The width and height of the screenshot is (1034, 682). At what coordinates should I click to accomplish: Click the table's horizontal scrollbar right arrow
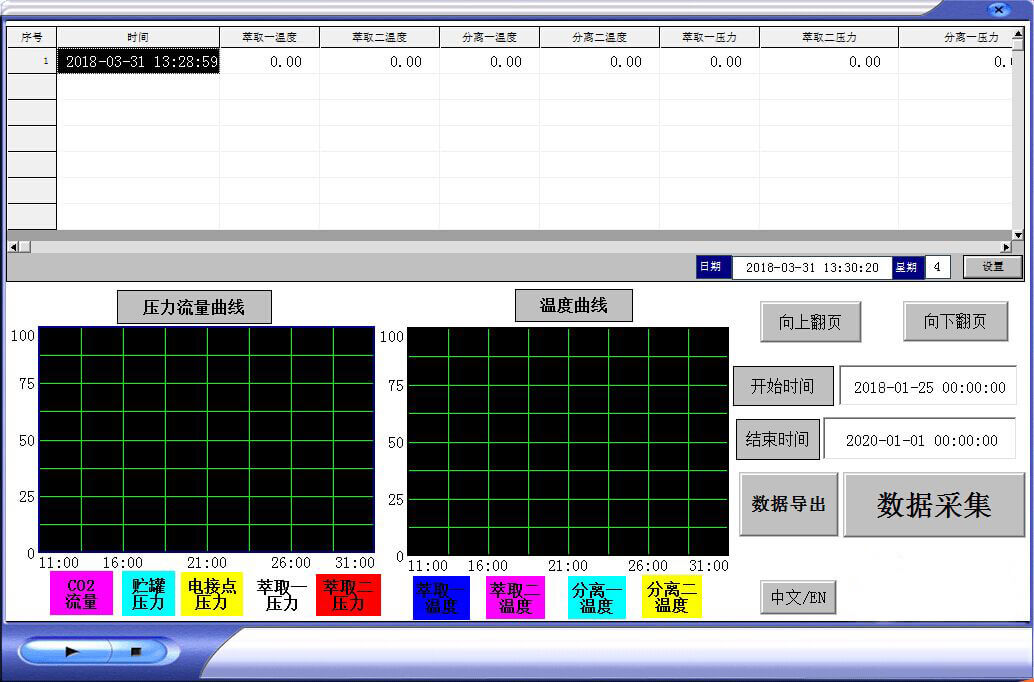pos(1006,246)
